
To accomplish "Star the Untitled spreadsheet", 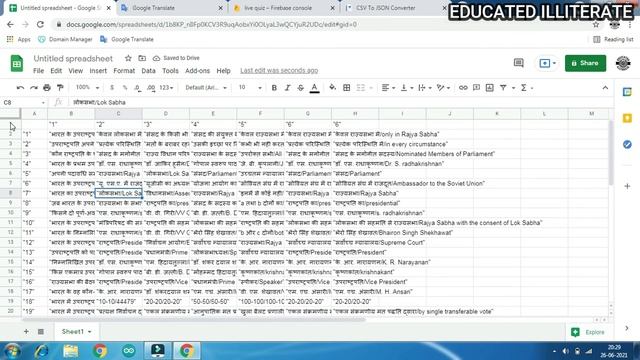I will [128, 58].
